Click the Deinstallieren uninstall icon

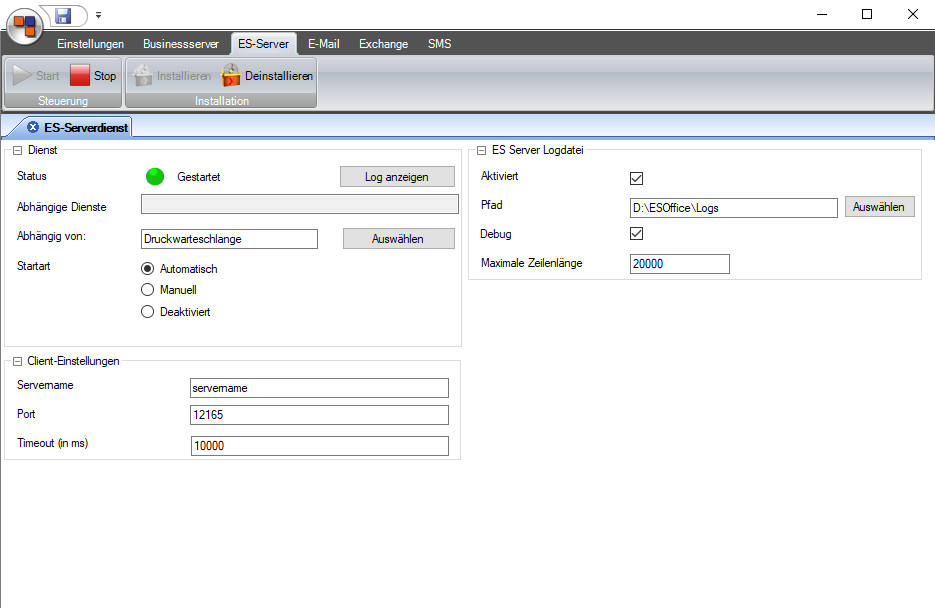pyautogui.click(x=231, y=76)
